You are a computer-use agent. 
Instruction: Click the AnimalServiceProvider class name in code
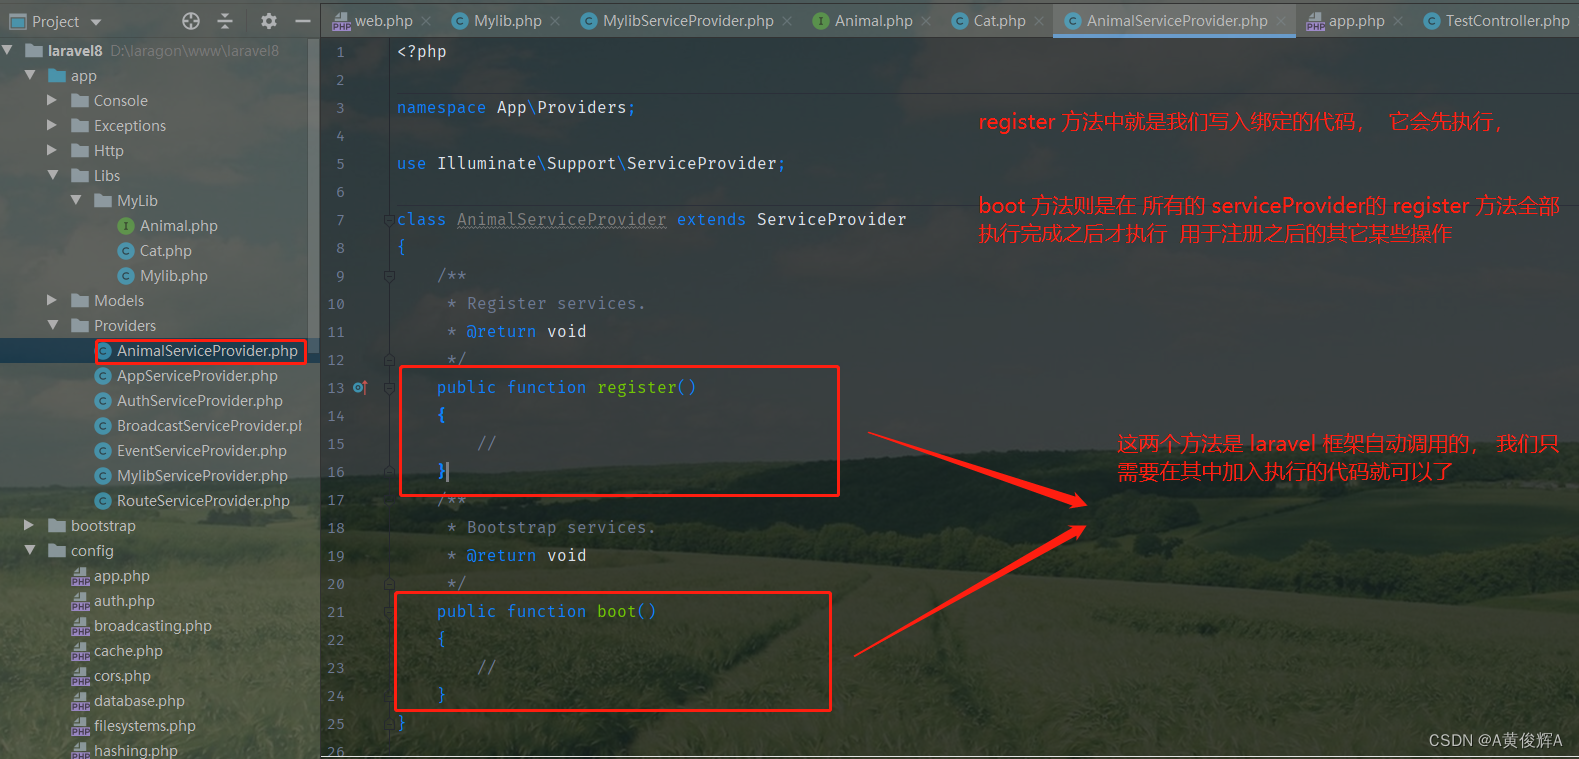pyautogui.click(x=561, y=220)
